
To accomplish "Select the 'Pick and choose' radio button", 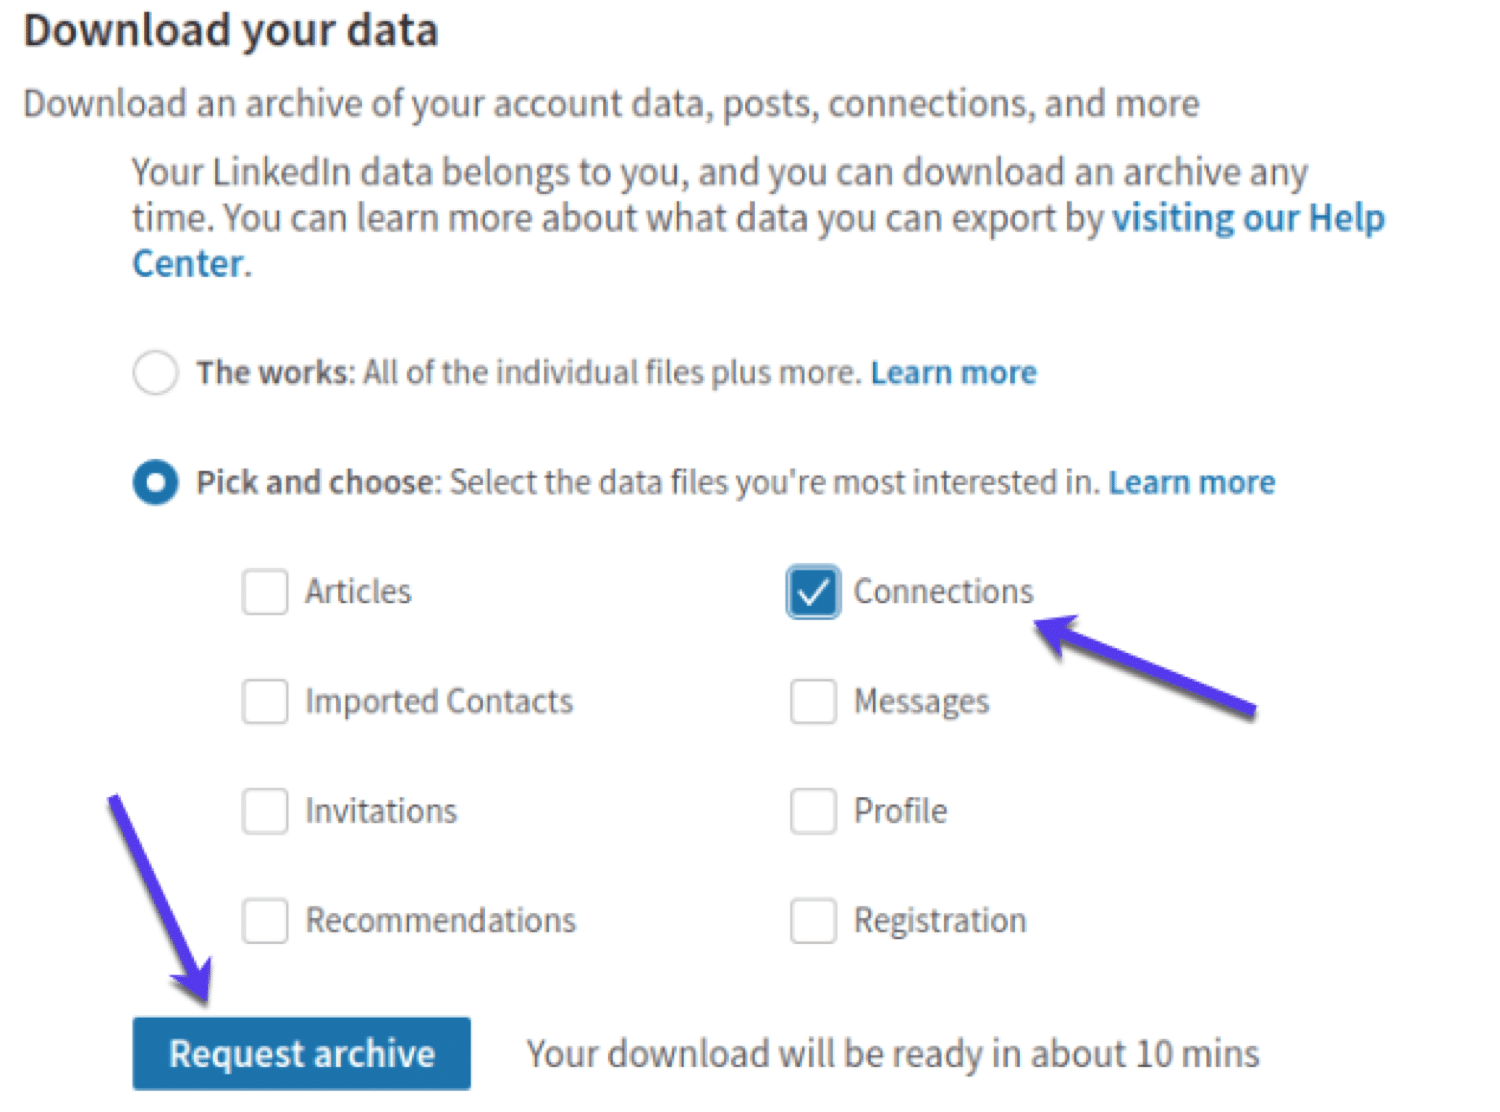I will pos(155,482).
